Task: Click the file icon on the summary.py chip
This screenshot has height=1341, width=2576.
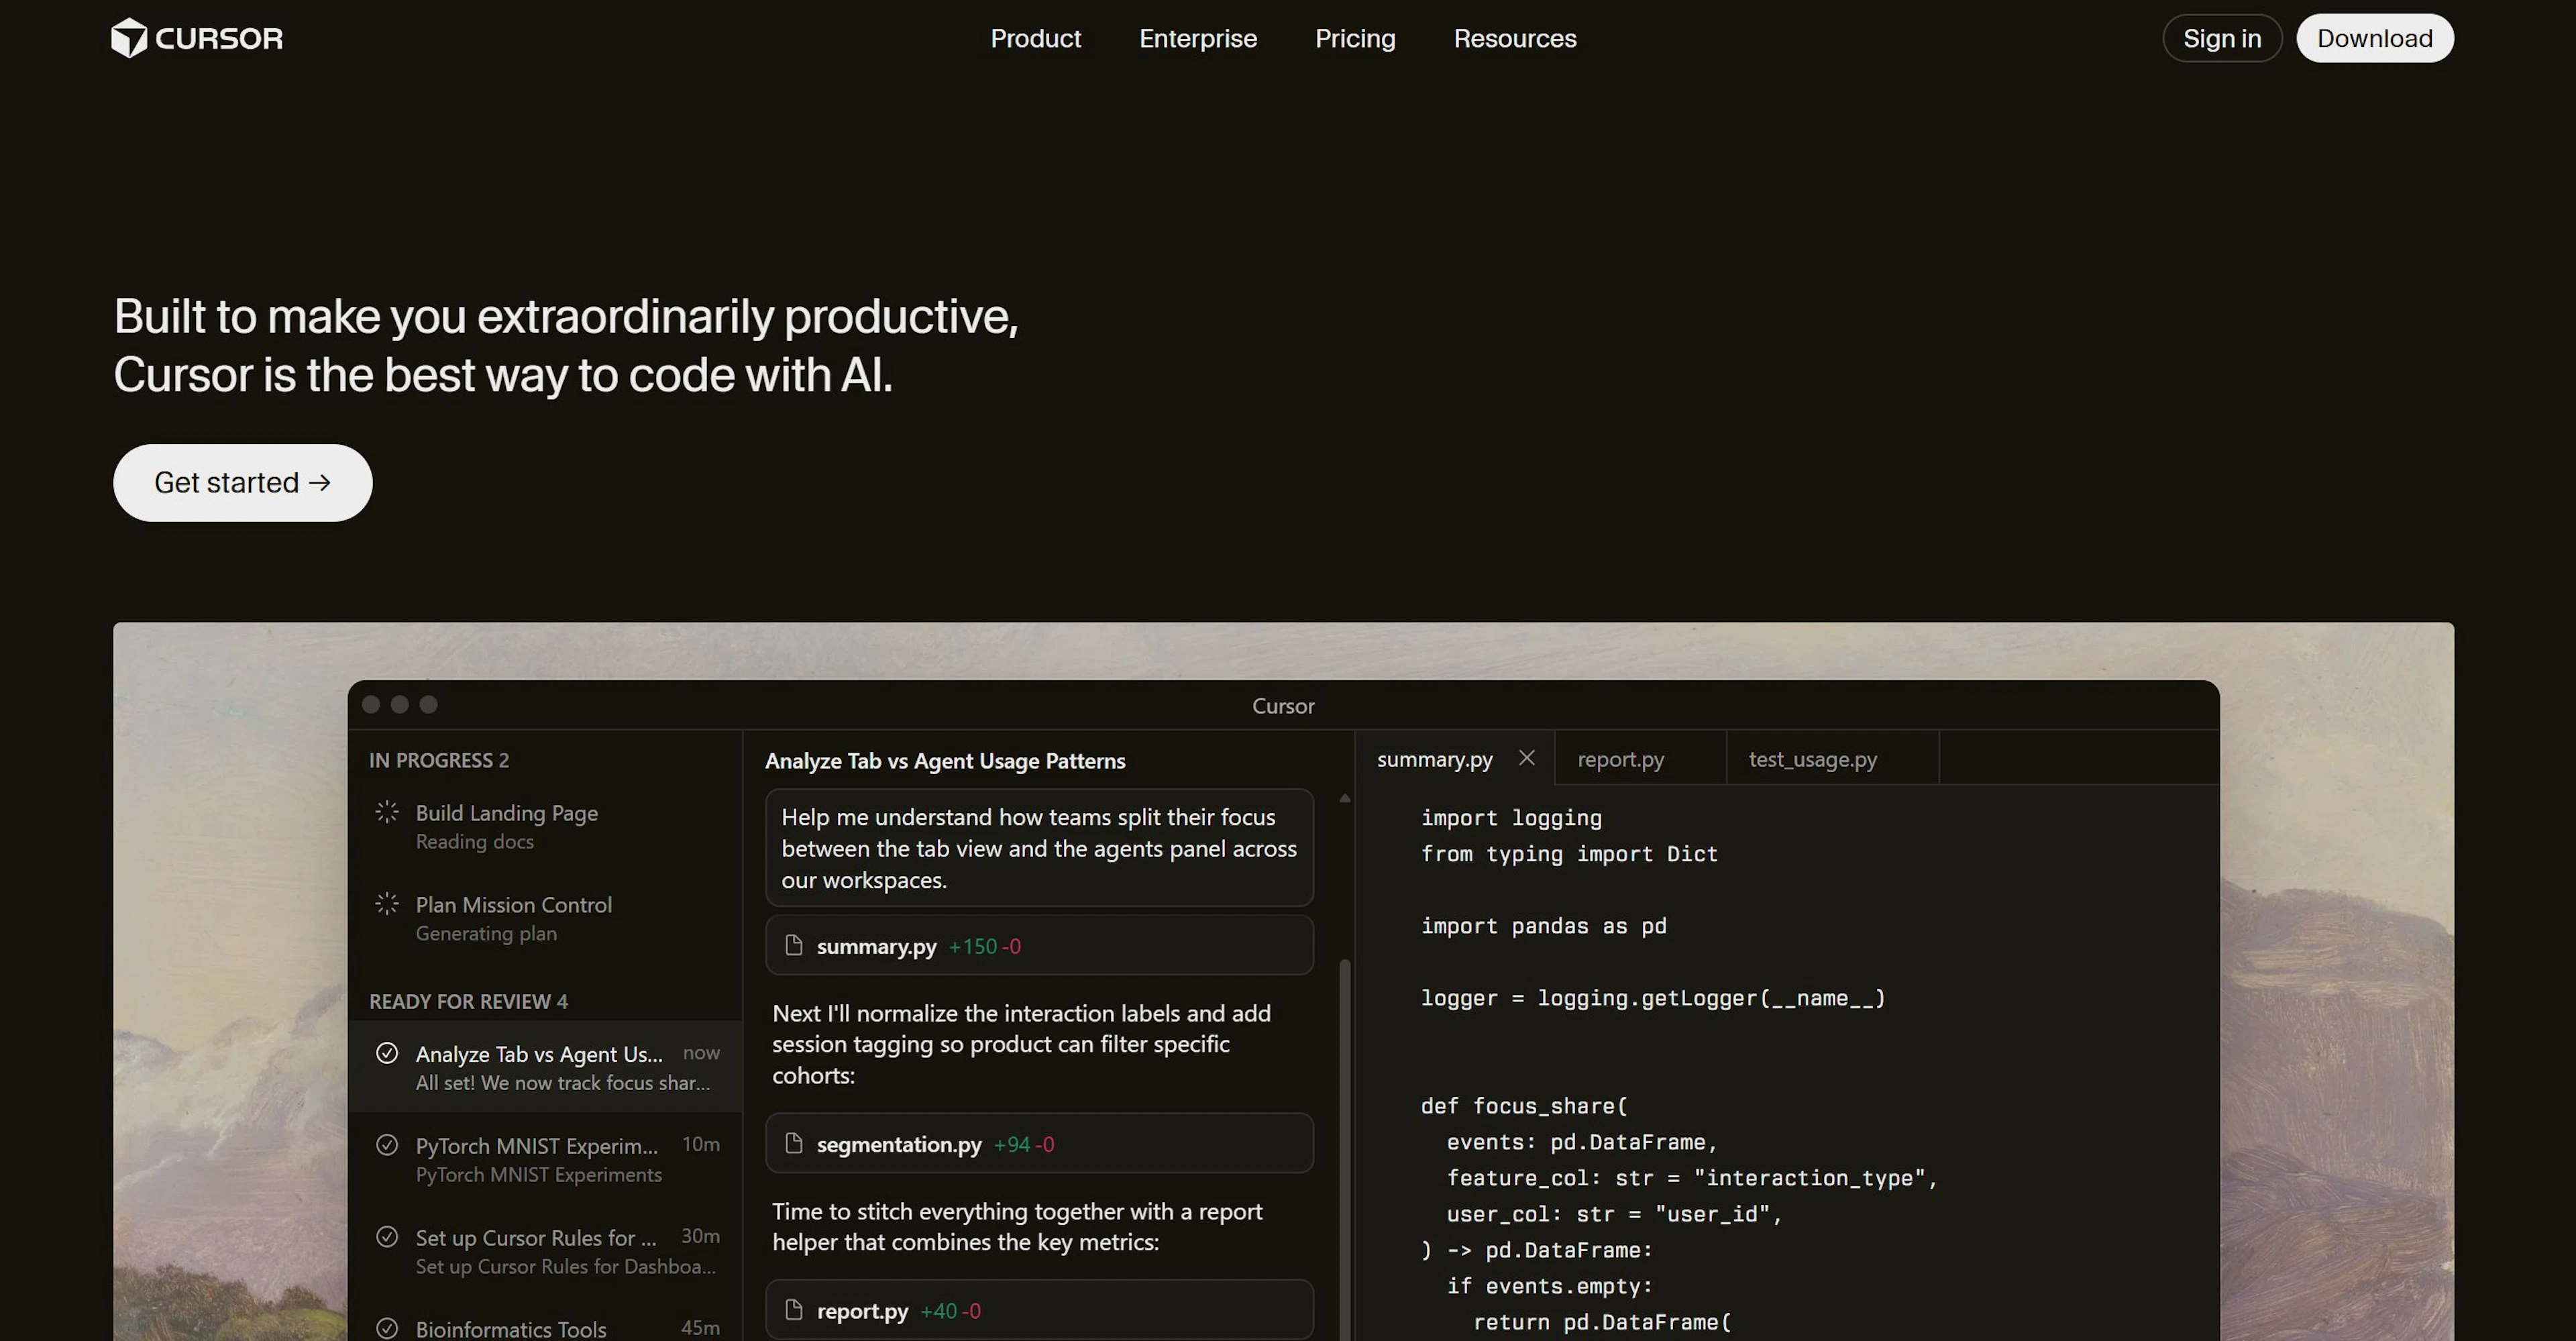Action: tap(794, 945)
